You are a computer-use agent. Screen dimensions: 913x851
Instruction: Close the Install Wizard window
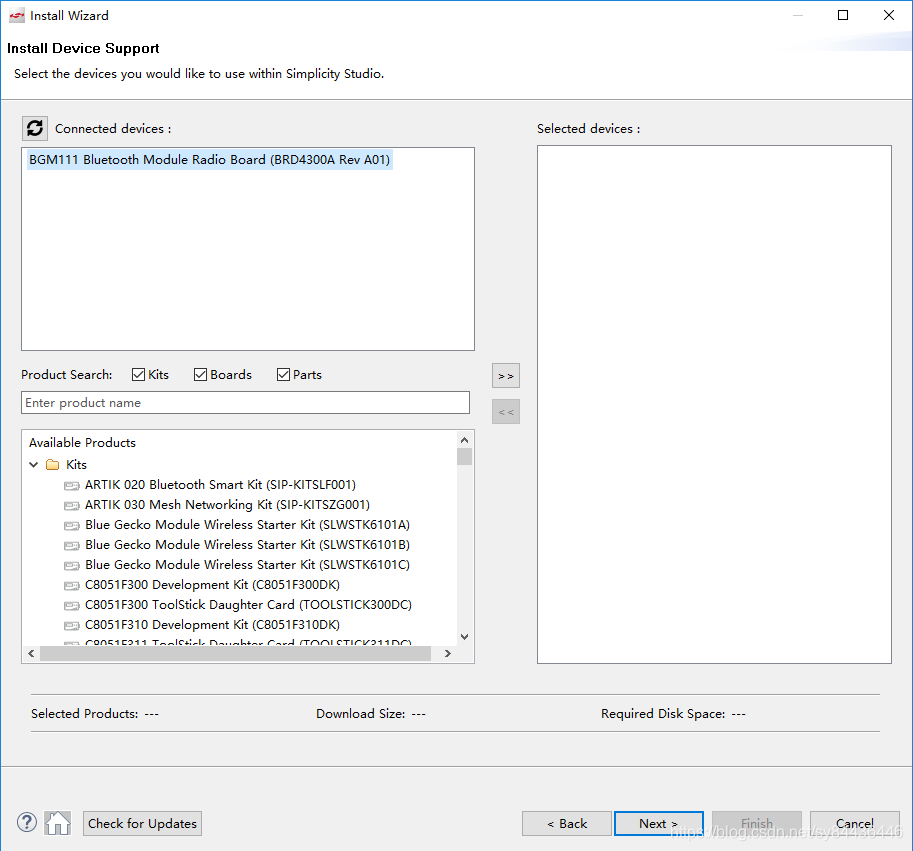(889, 15)
